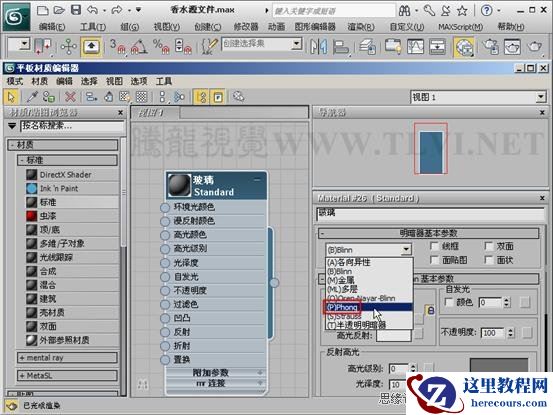Click the 3ds Max application logo button
553x415 pixels.
click(15, 17)
